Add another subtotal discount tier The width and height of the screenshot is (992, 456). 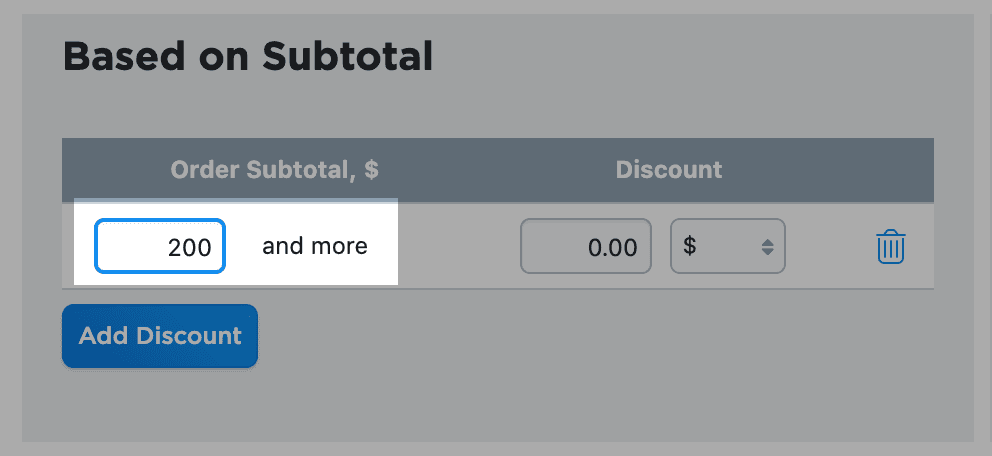(160, 336)
